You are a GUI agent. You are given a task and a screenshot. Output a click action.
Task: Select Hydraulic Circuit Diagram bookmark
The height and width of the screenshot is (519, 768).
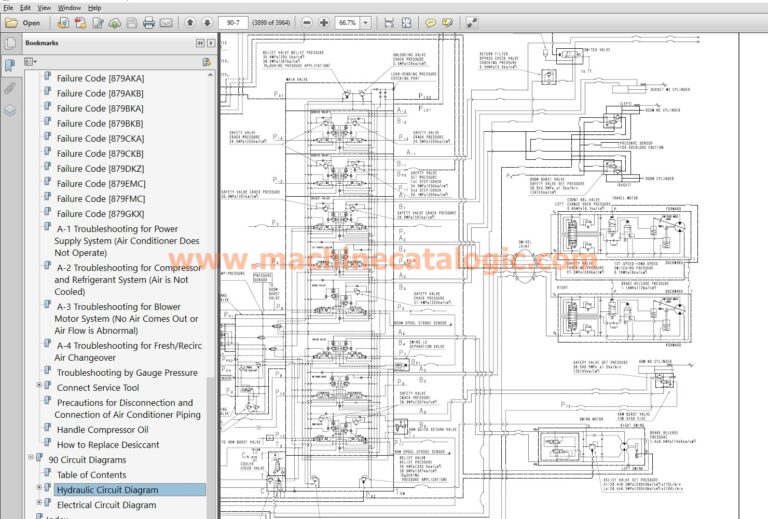click(107, 490)
